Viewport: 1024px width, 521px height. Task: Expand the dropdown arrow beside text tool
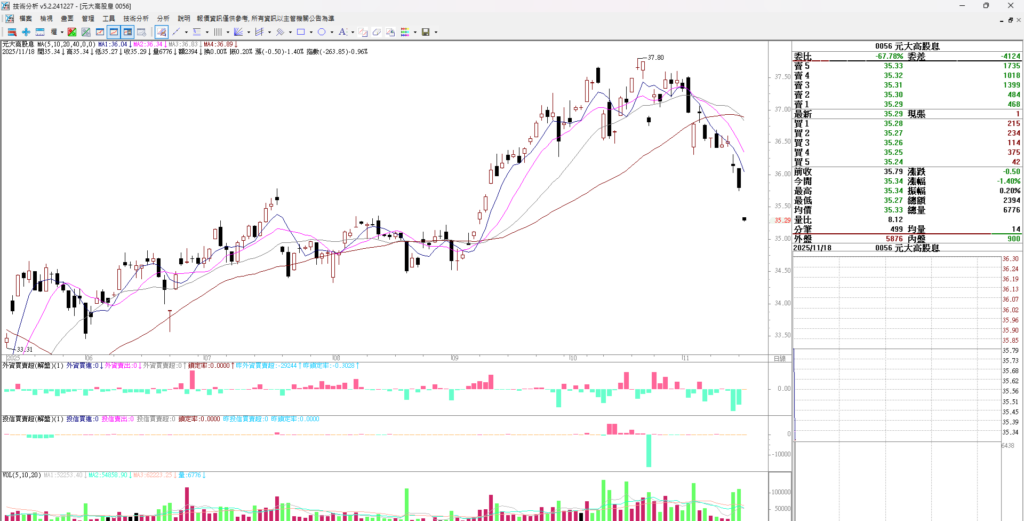click(x=349, y=32)
